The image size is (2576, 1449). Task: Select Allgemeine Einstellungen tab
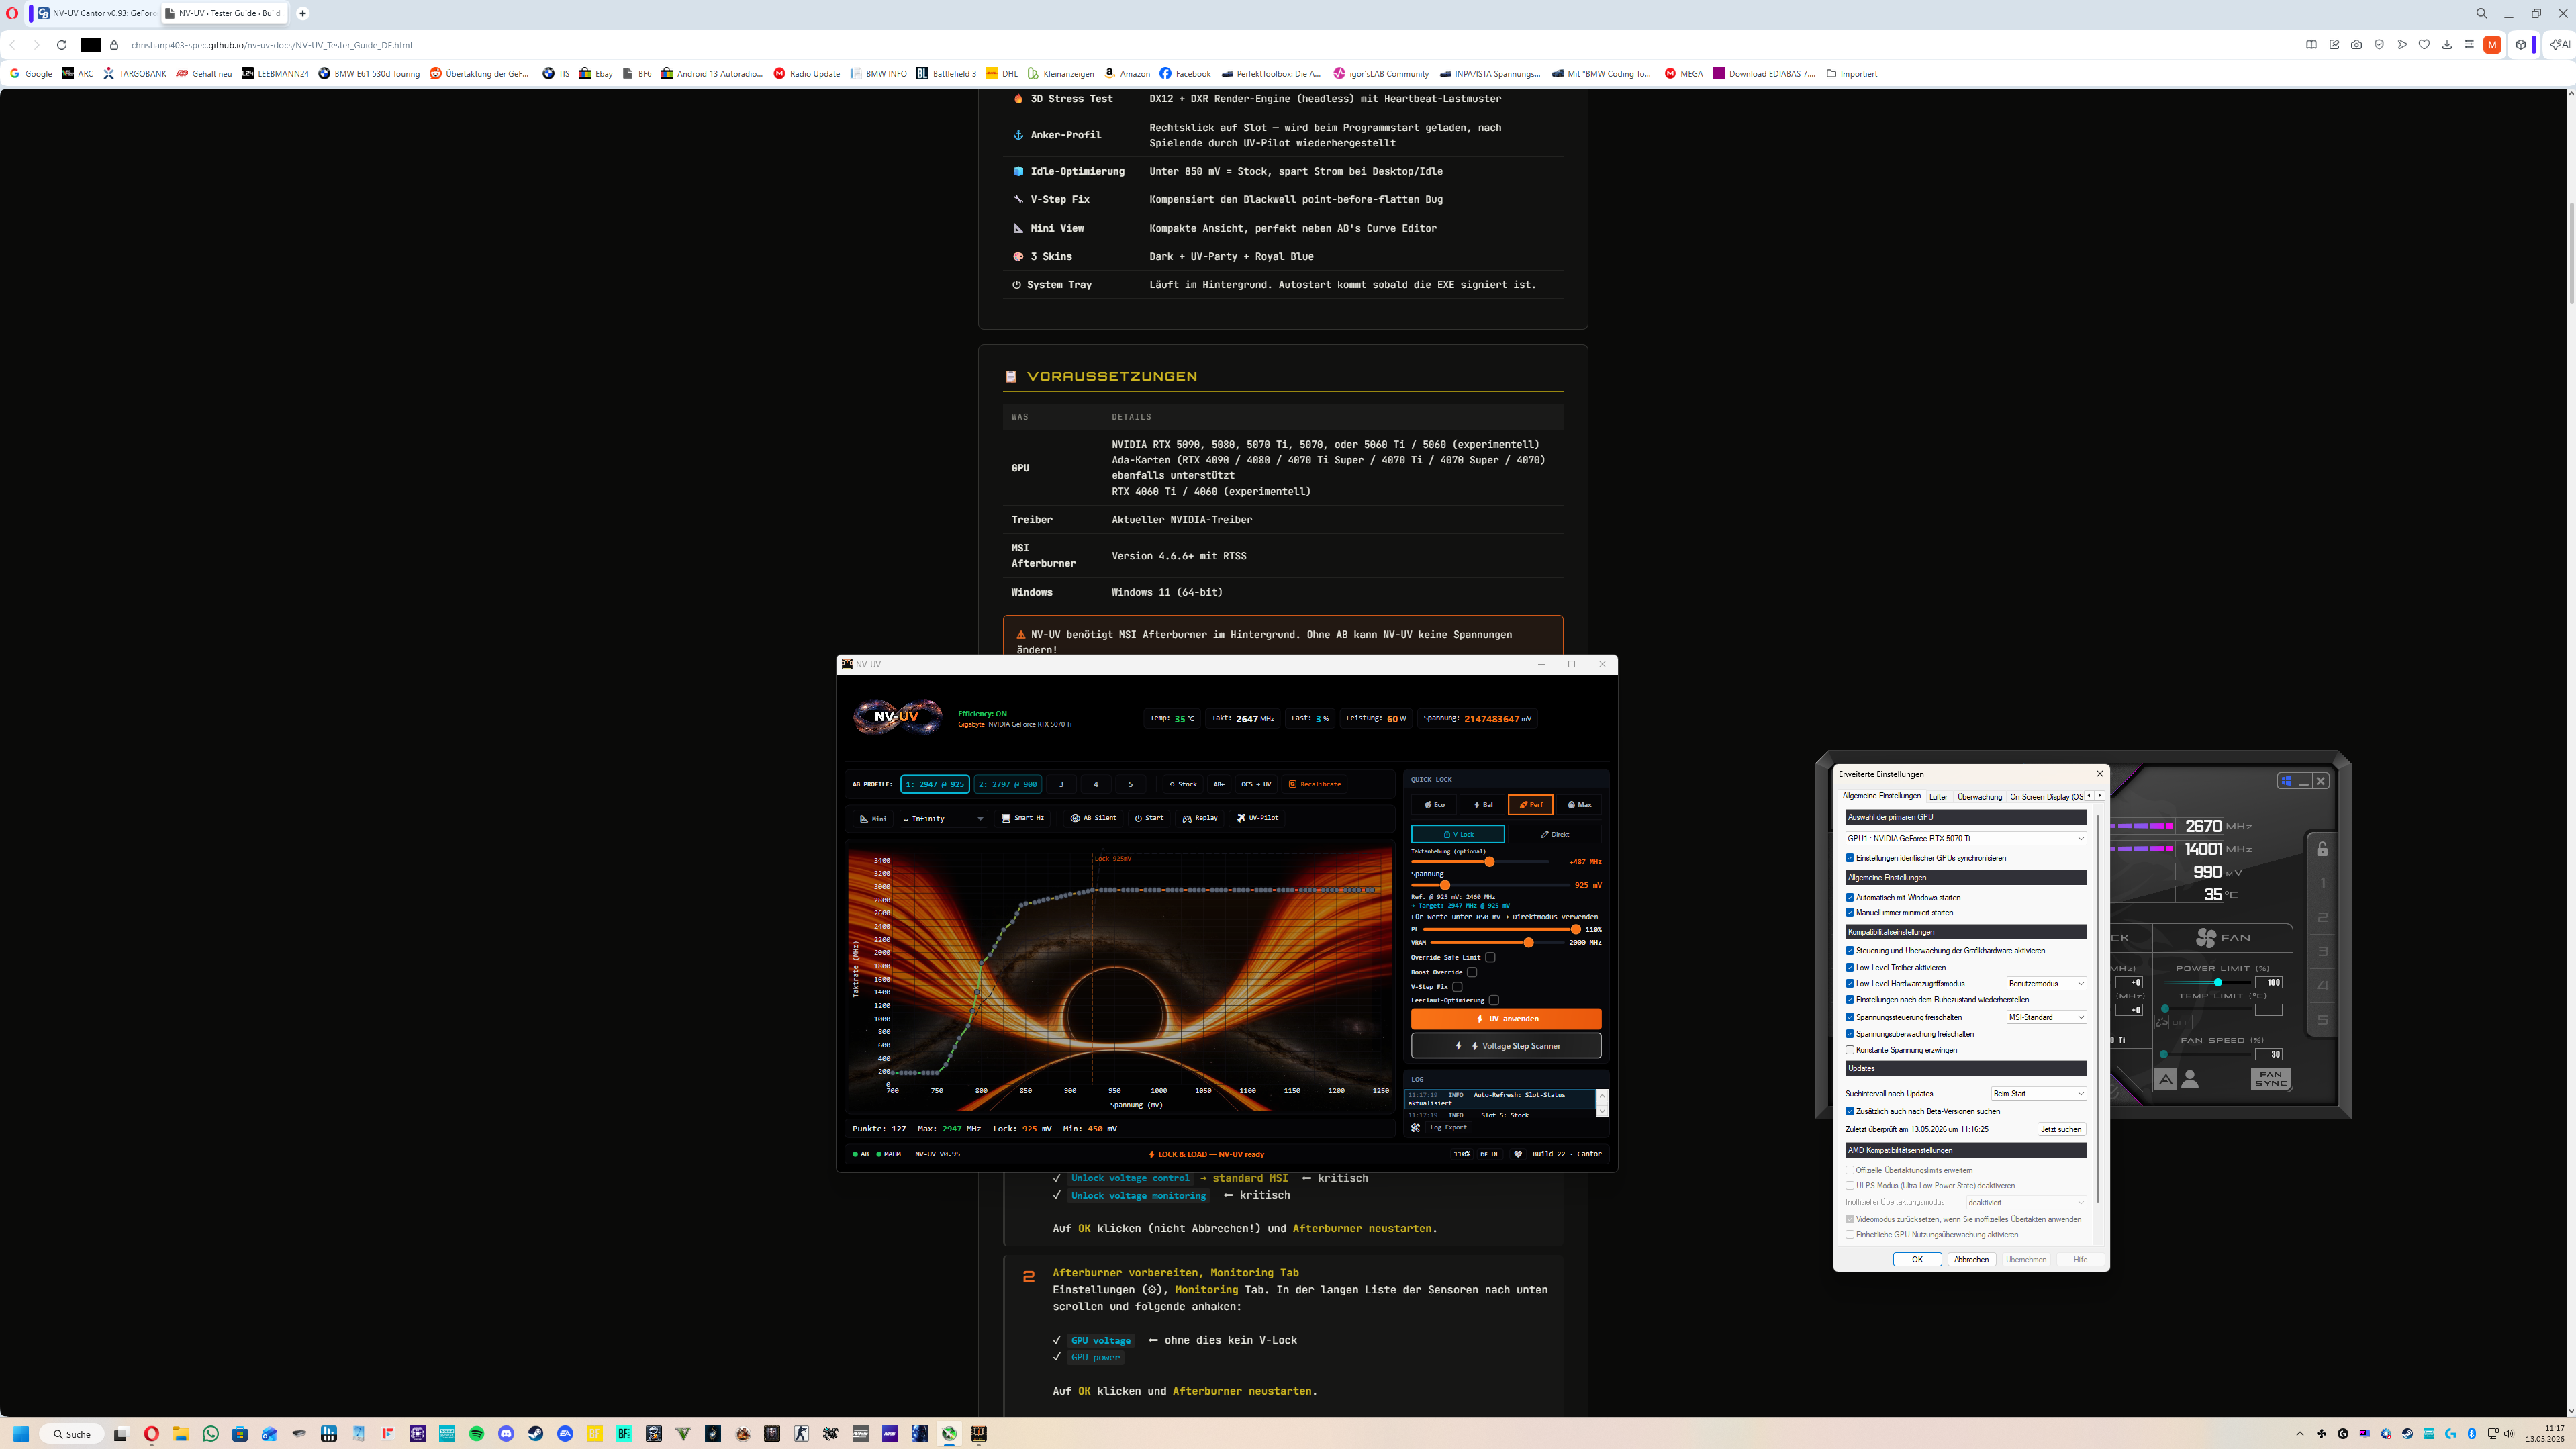tap(1881, 796)
